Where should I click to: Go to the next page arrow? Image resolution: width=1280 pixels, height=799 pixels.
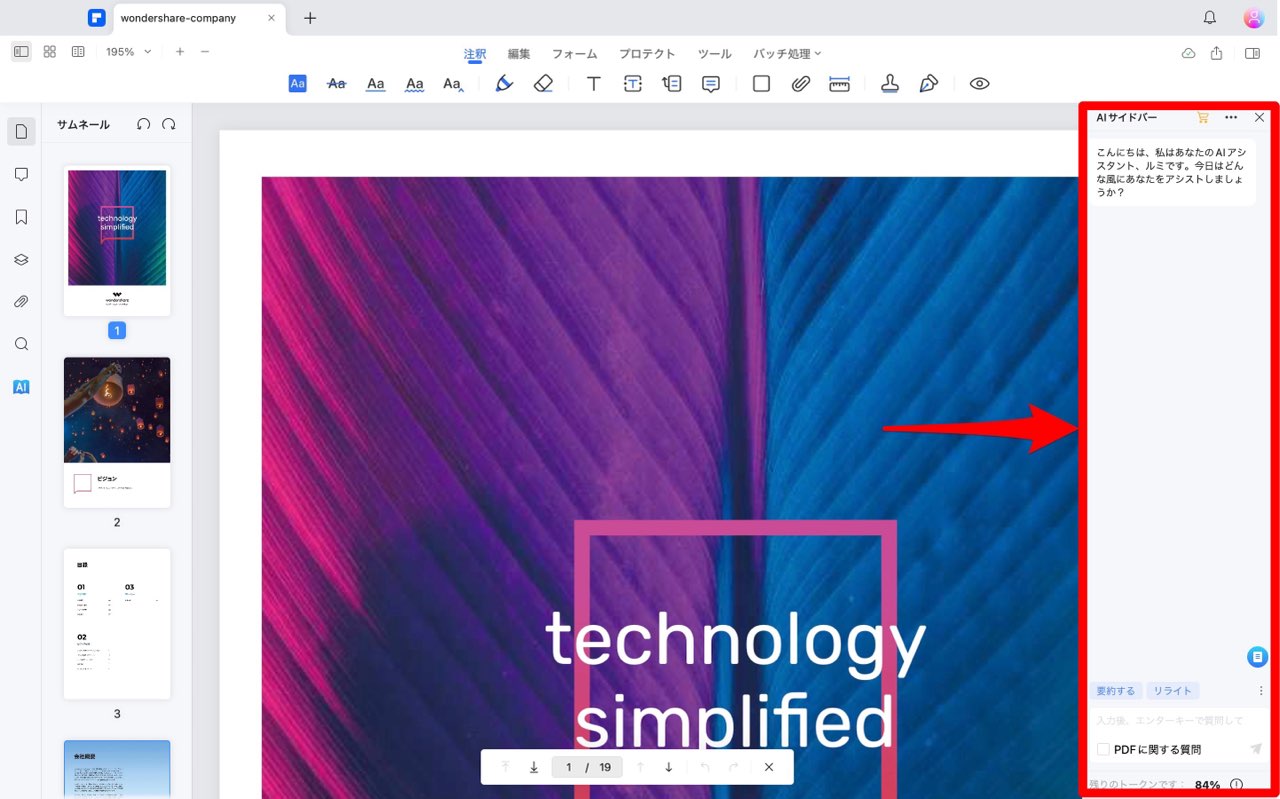669,767
